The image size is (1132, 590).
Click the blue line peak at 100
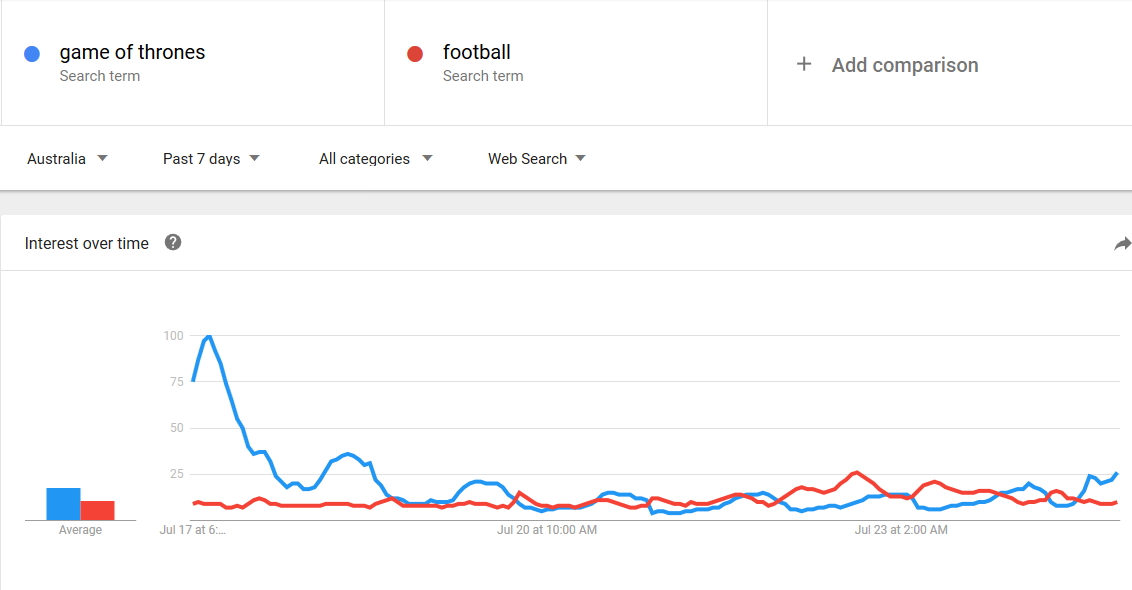point(208,337)
